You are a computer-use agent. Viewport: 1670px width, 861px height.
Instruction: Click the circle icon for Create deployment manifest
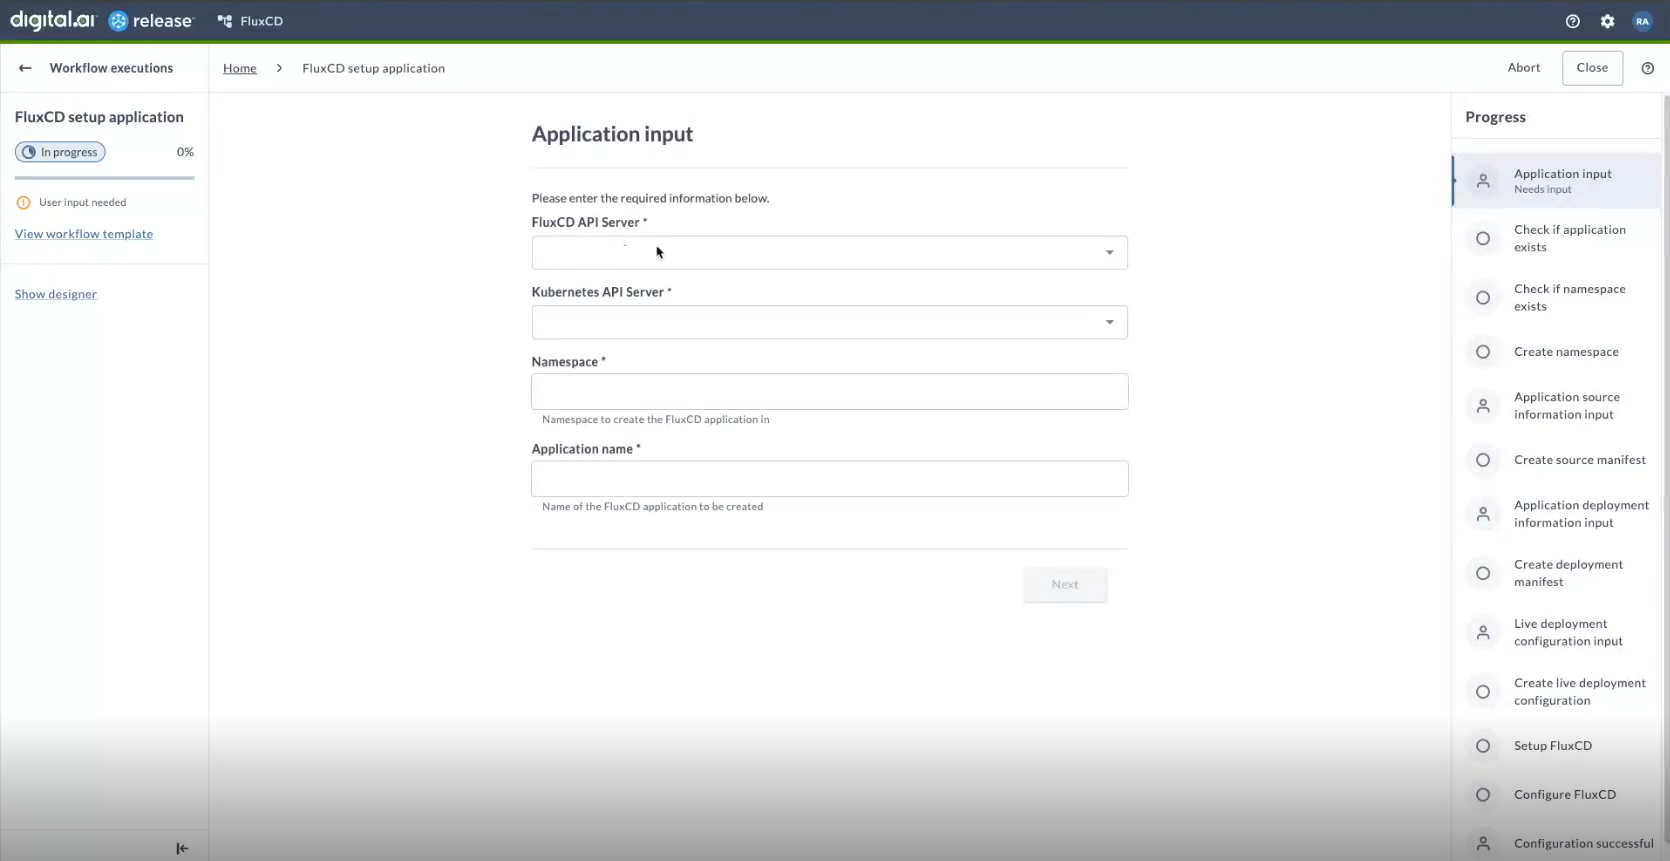point(1483,573)
